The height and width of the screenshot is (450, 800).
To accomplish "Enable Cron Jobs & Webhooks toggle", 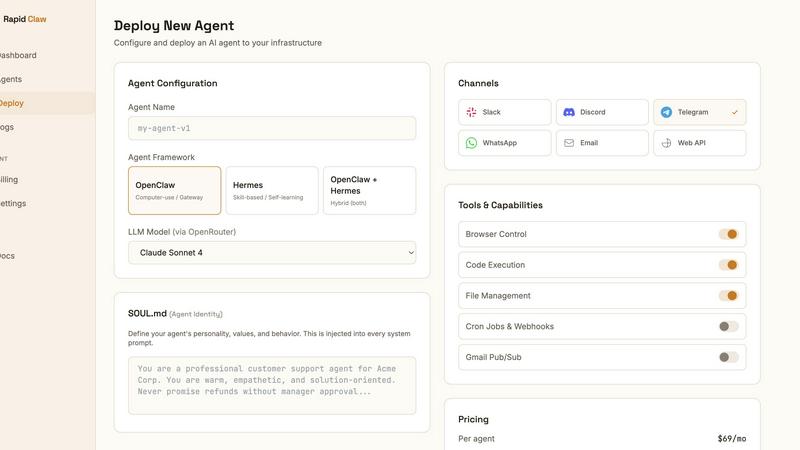I will pyautogui.click(x=728, y=327).
